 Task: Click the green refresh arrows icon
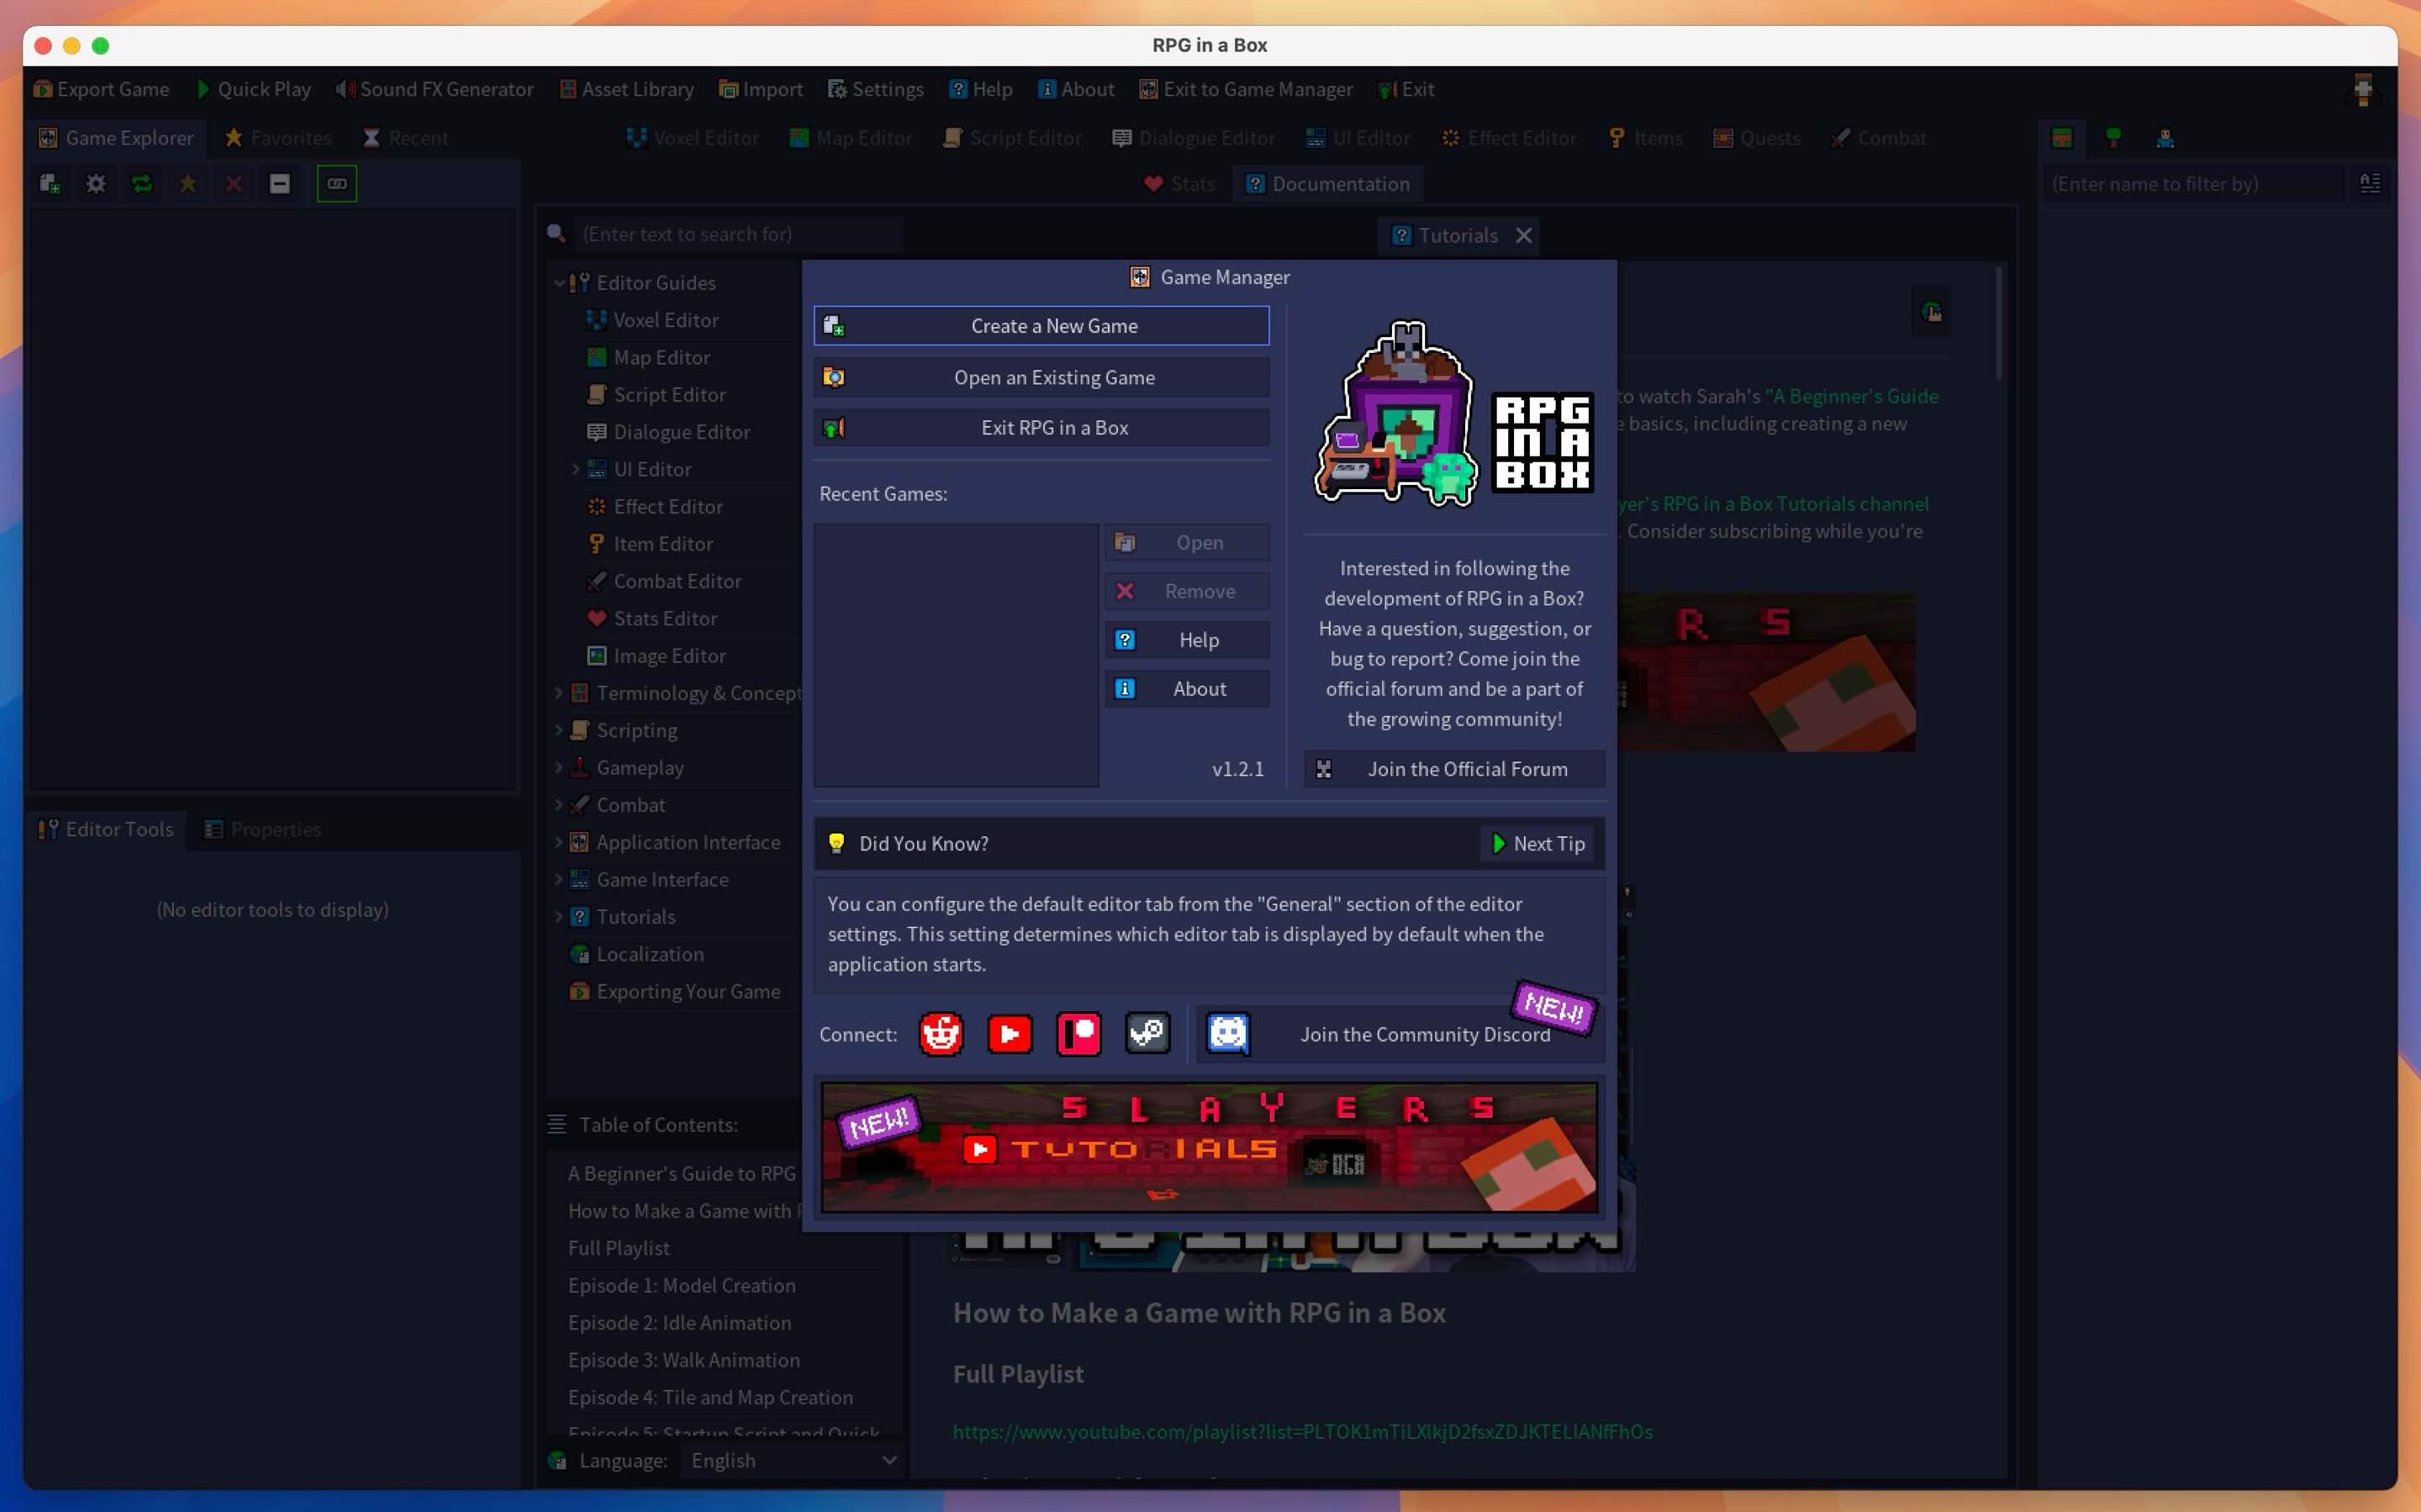tap(142, 184)
